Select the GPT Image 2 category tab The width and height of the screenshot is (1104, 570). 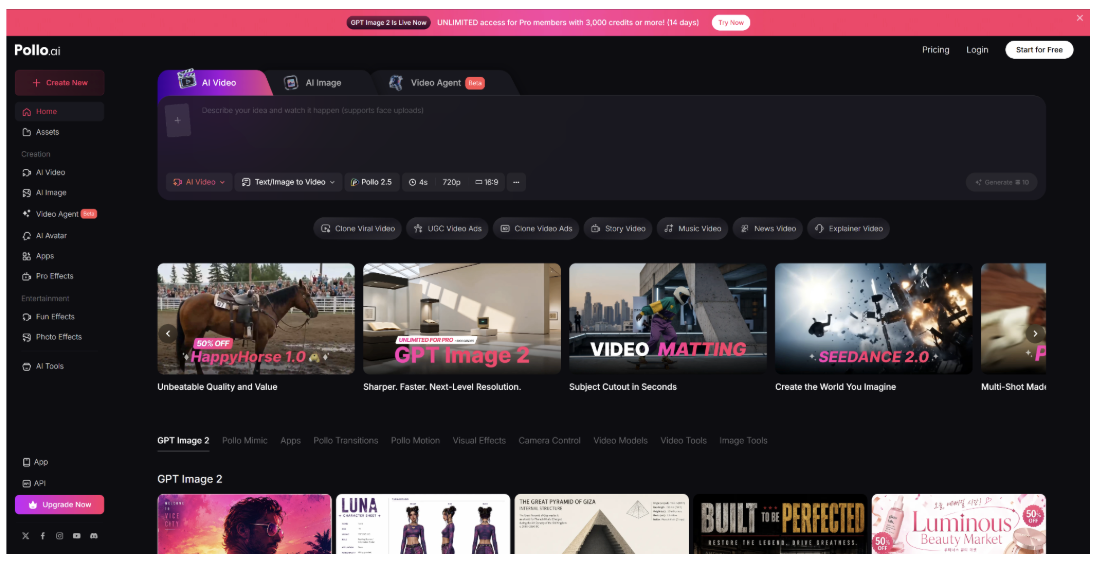click(183, 441)
